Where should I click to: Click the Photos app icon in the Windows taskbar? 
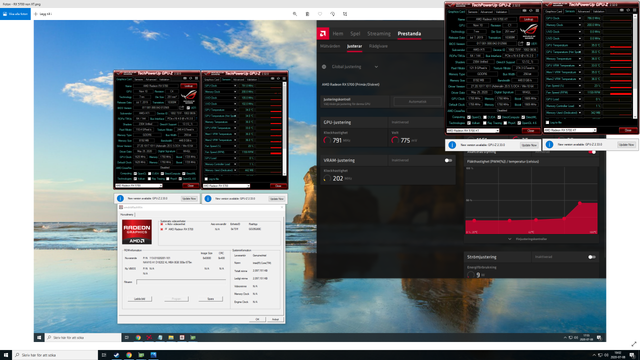pos(153,355)
